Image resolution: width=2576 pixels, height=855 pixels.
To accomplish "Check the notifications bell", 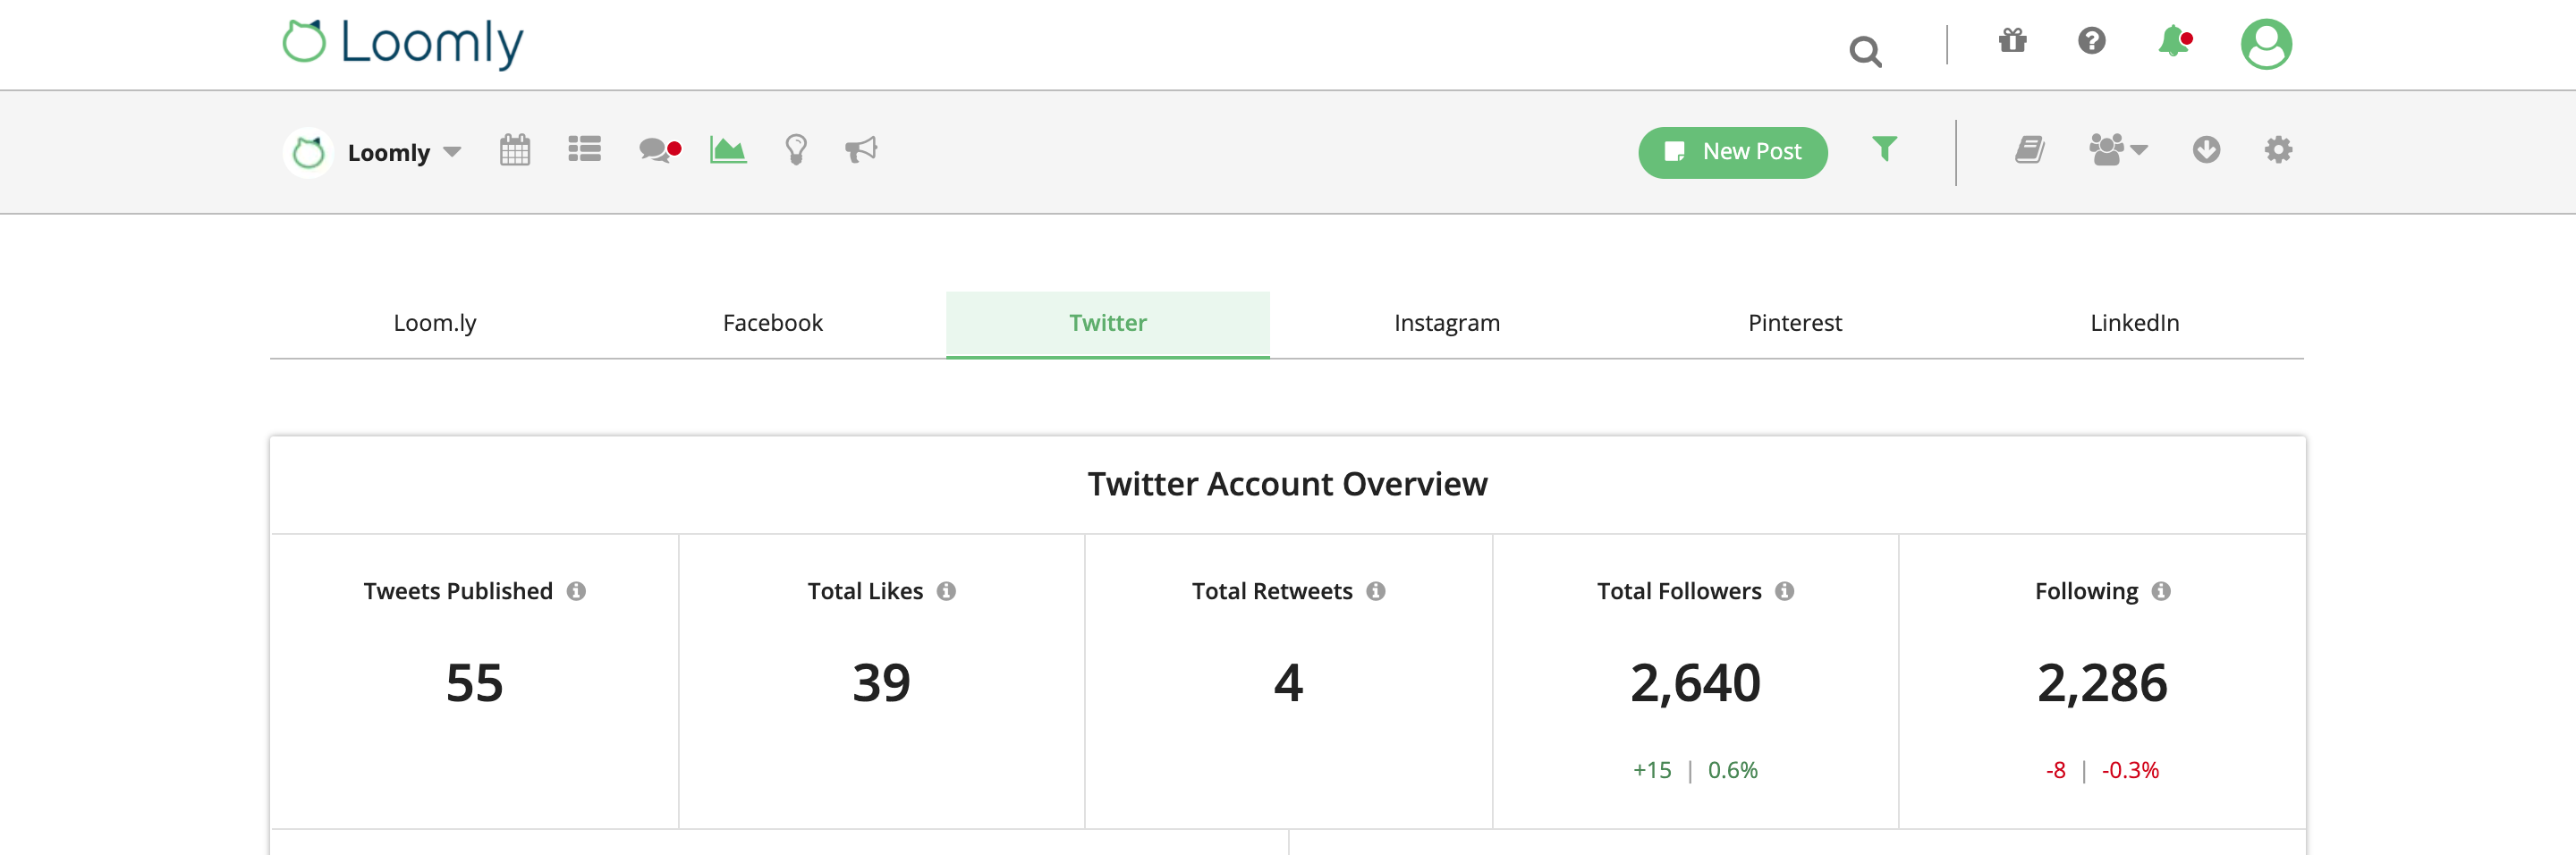I will 2170,43.
